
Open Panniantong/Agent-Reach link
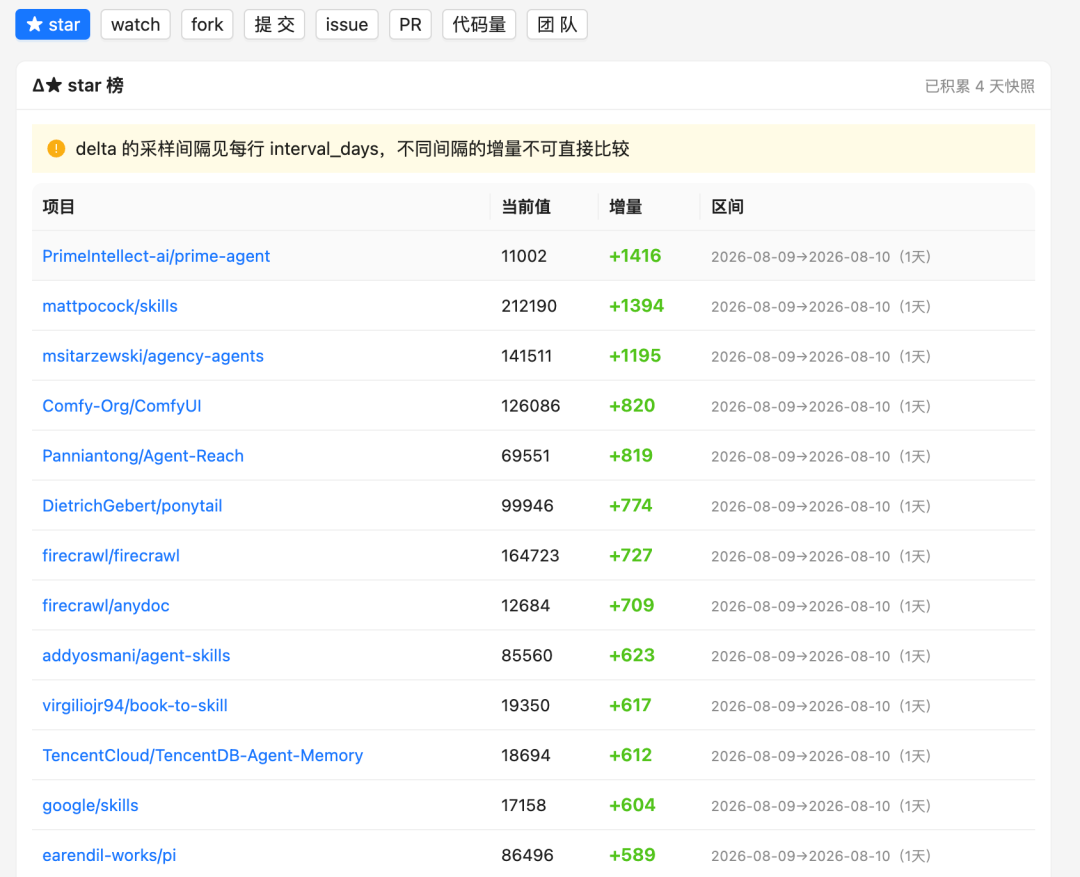point(143,456)
